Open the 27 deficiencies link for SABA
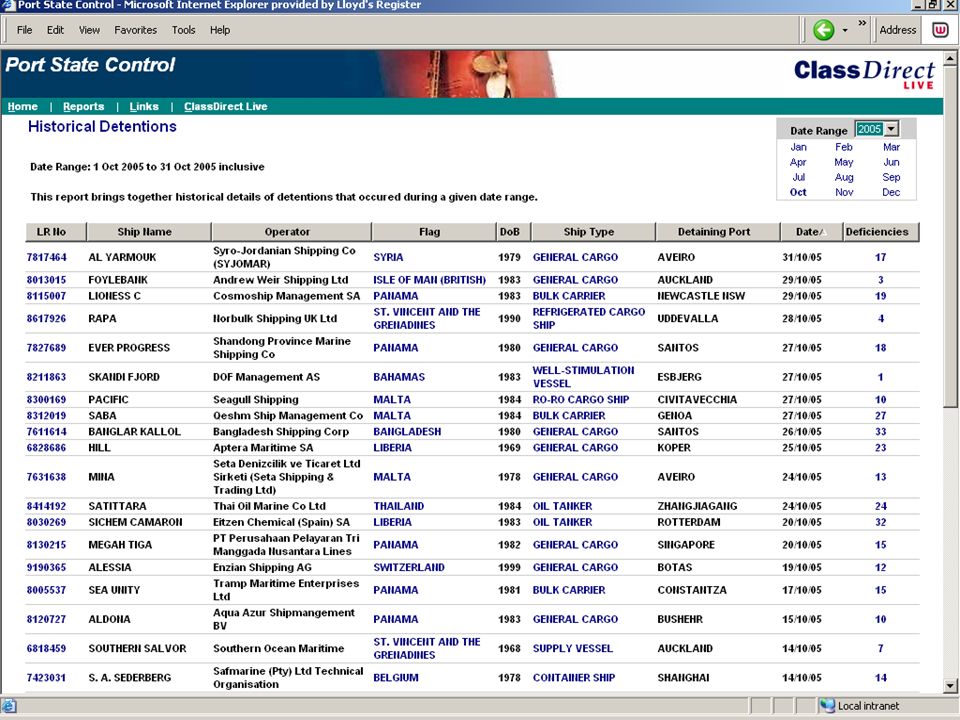The width and height of the screenshot is (960, 720). 880,416
